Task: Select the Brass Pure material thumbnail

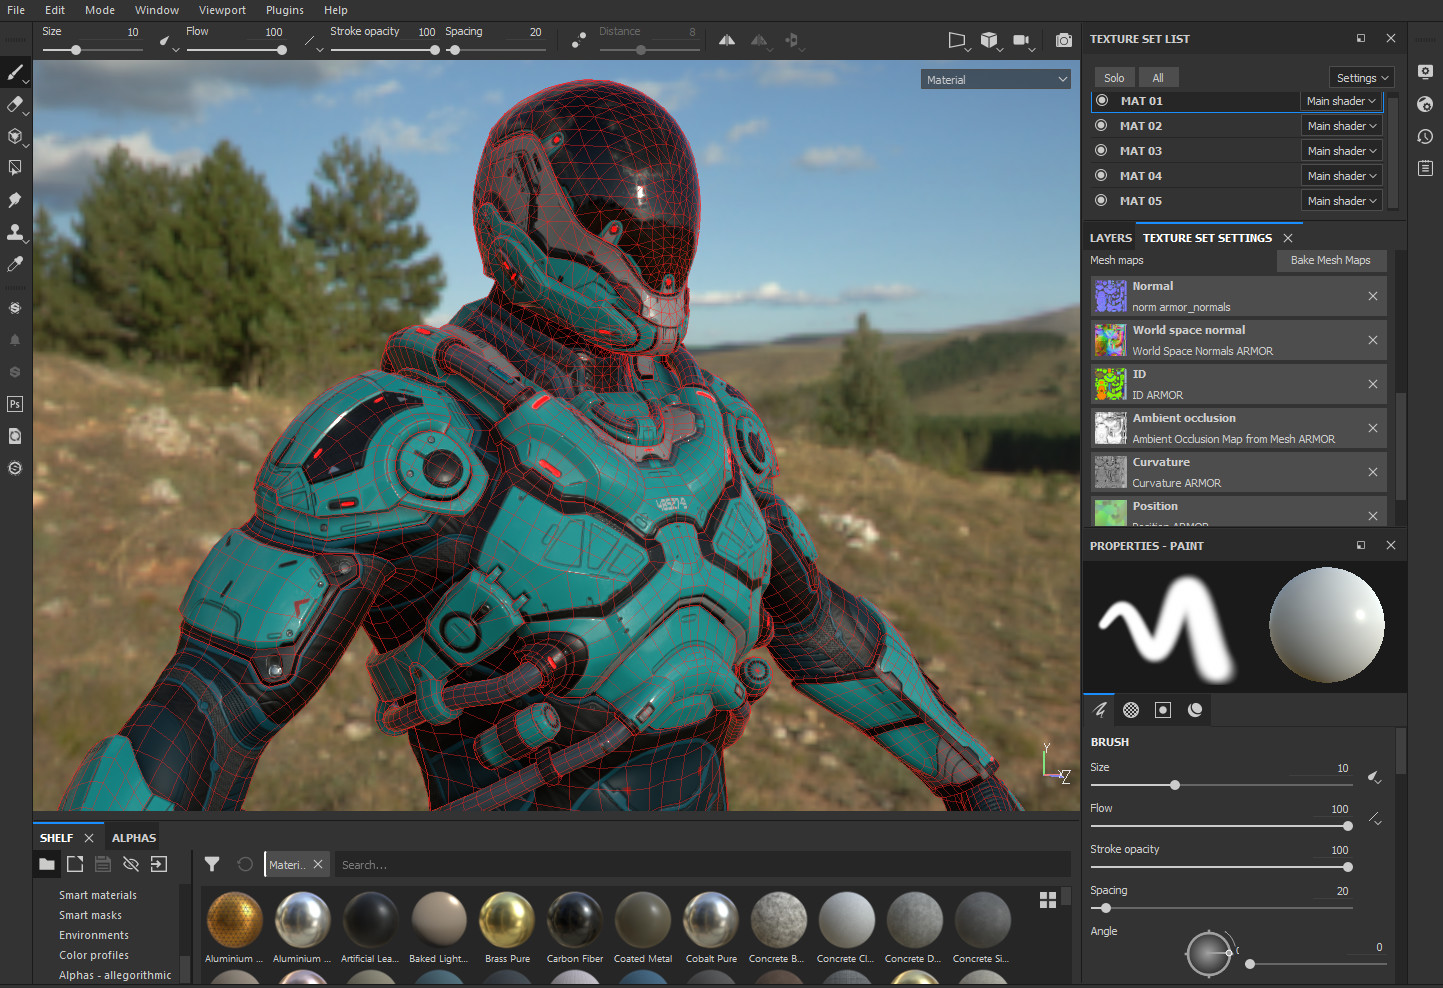Action: pos(507,919)
